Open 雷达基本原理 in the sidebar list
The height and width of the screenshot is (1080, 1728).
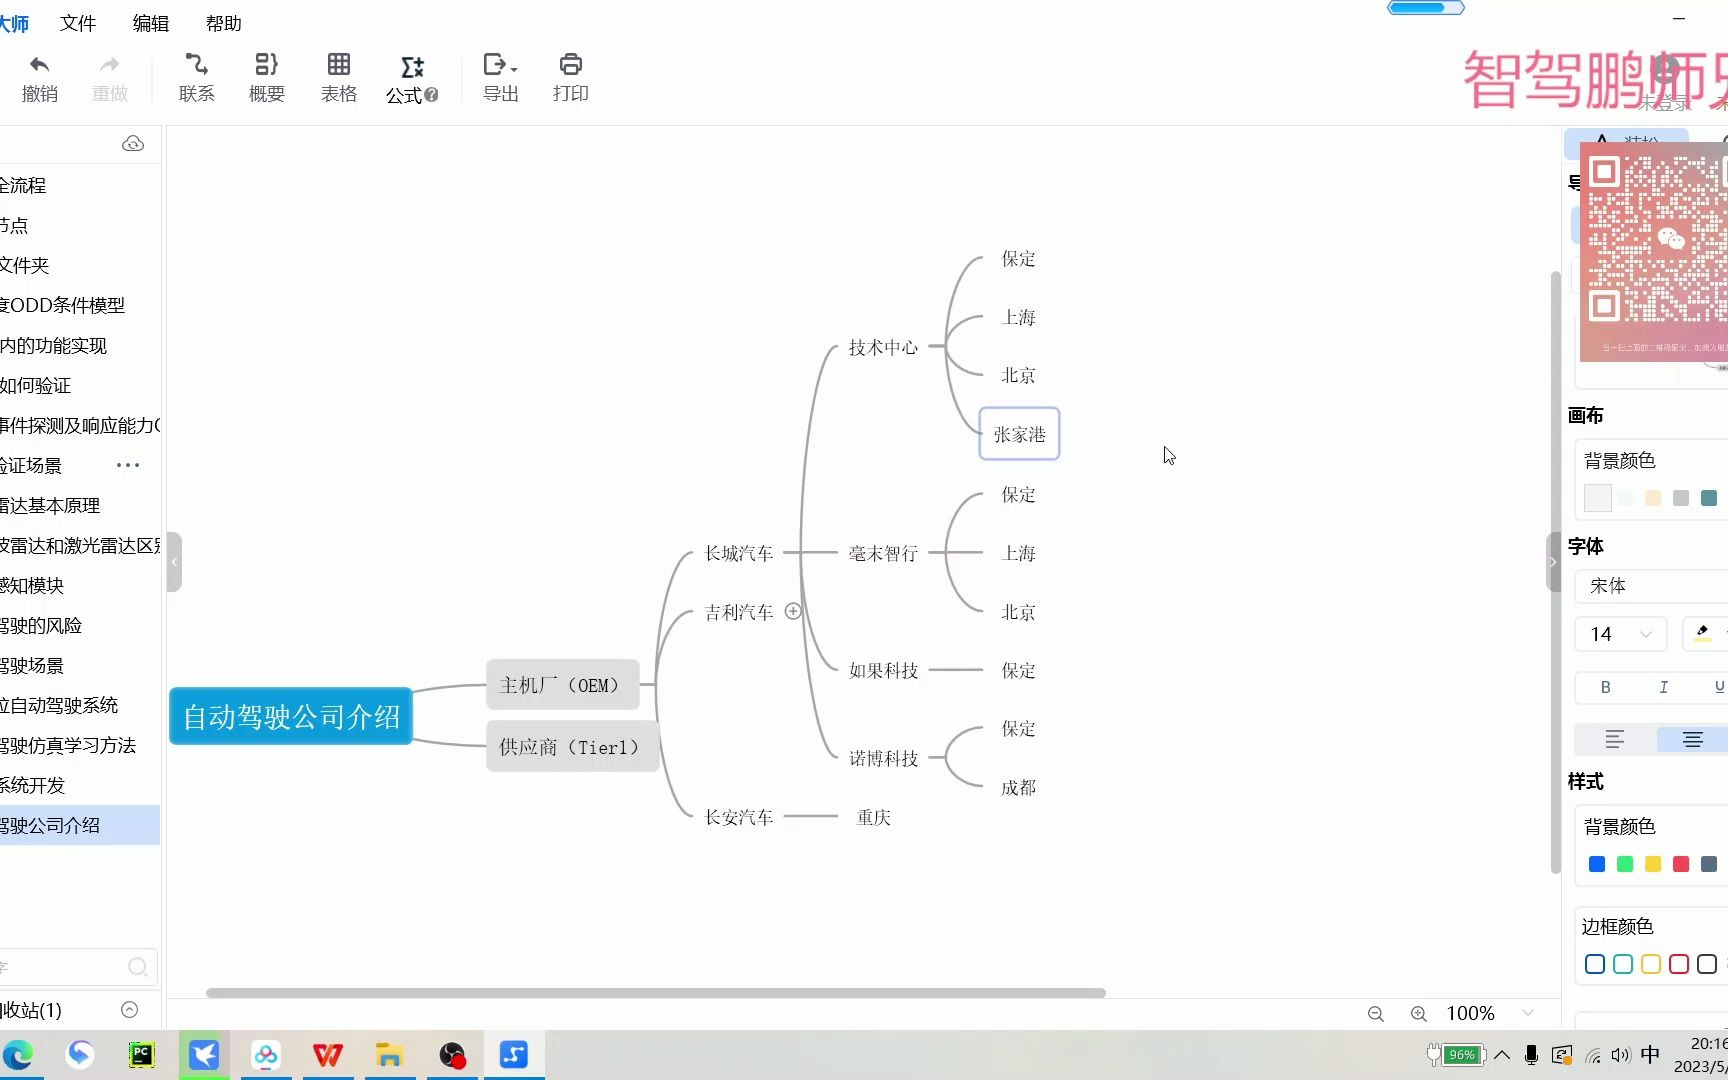tap(80, 505)
